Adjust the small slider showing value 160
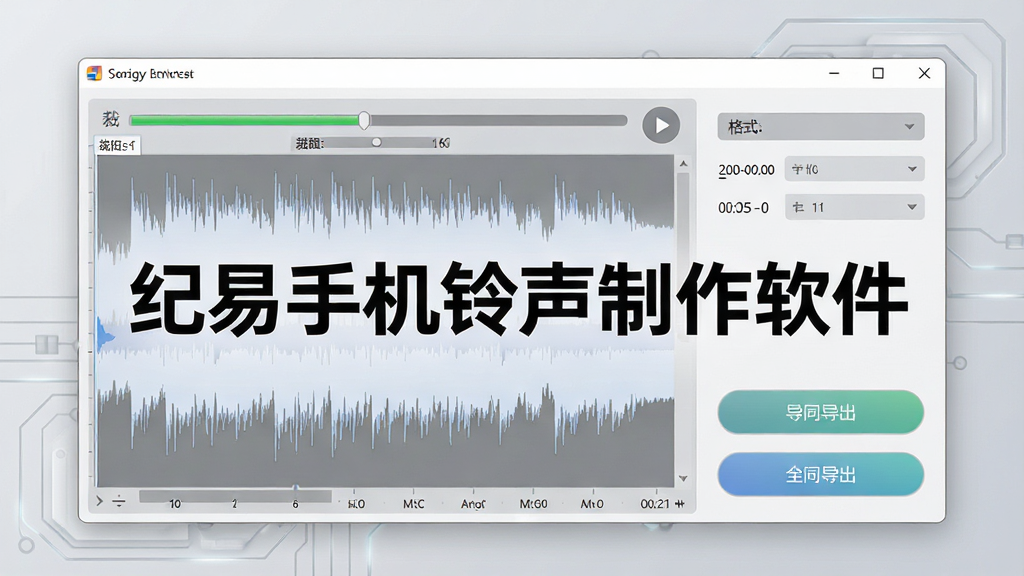The image size is (1024, 576). pyautogui.click(x=377, y=142)
